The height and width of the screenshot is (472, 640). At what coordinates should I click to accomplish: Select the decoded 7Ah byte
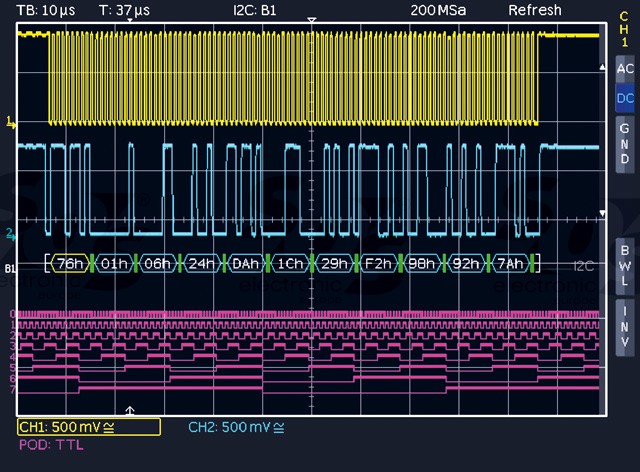point(510,264)
